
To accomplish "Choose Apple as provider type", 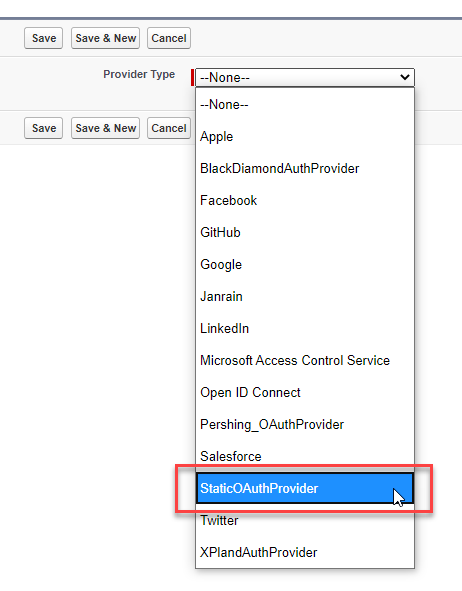I will pos(305,136).
